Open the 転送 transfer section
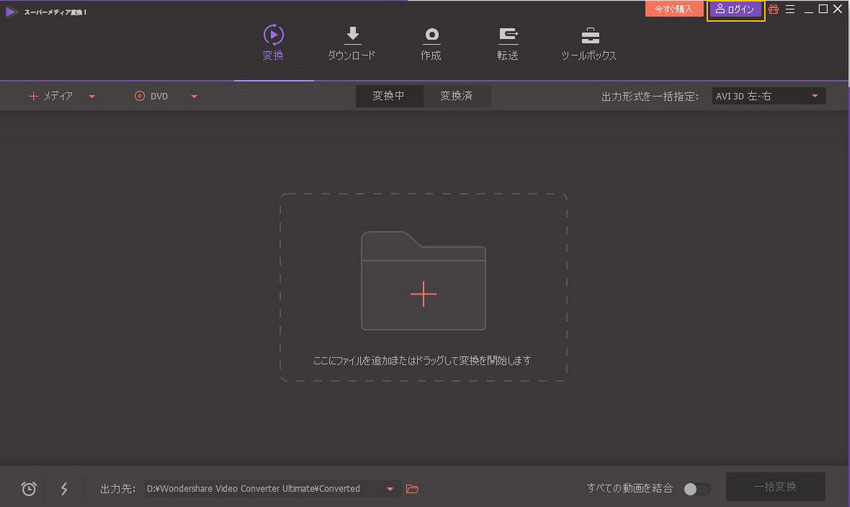850x507 pixels. coord(508,43)
